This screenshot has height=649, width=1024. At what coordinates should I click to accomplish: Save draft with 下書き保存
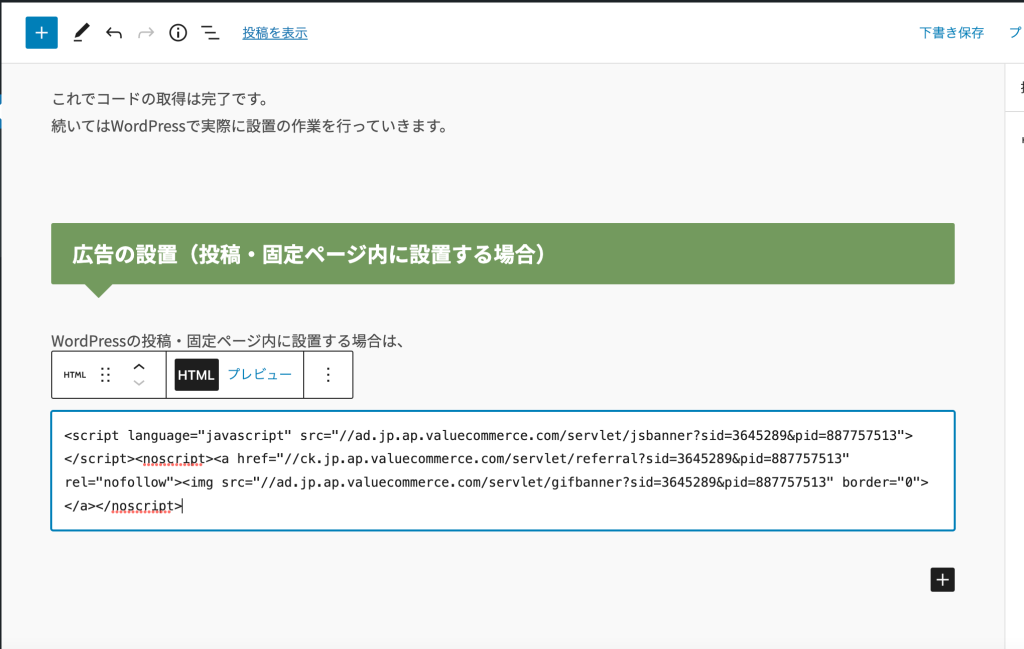pyautogui.click(x=951, y=33)
